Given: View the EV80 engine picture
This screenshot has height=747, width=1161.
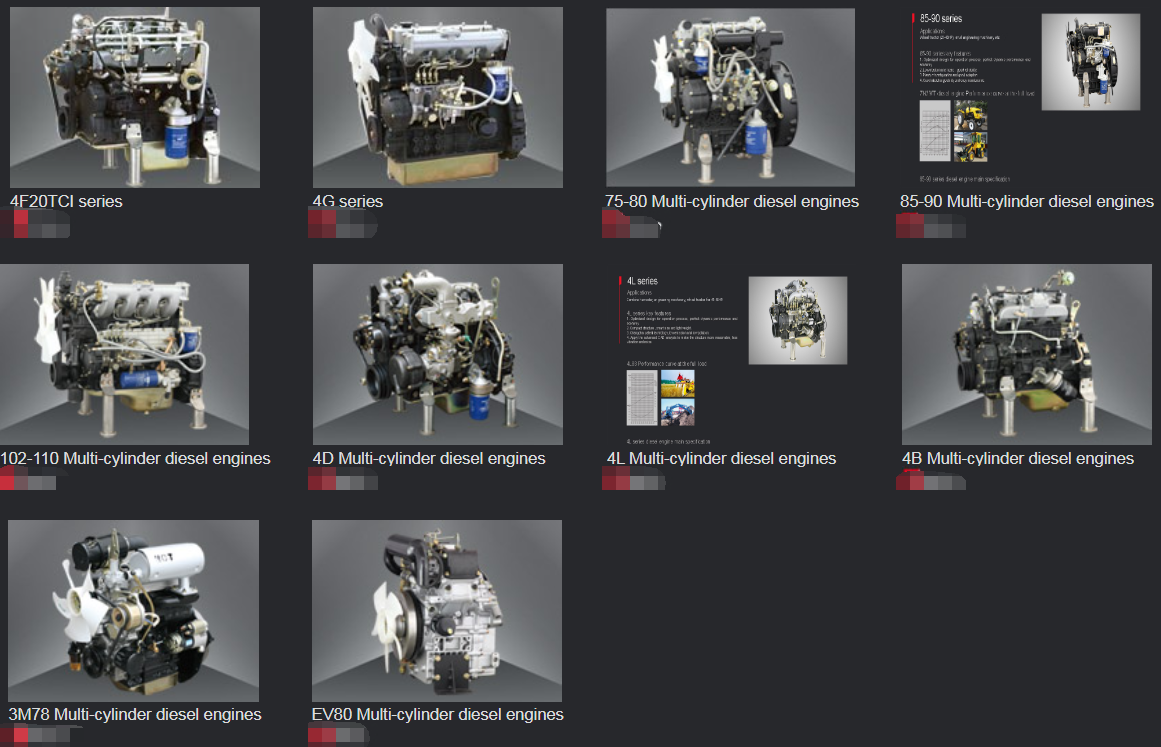Looking at the screenshot, I should coord(437,610).
